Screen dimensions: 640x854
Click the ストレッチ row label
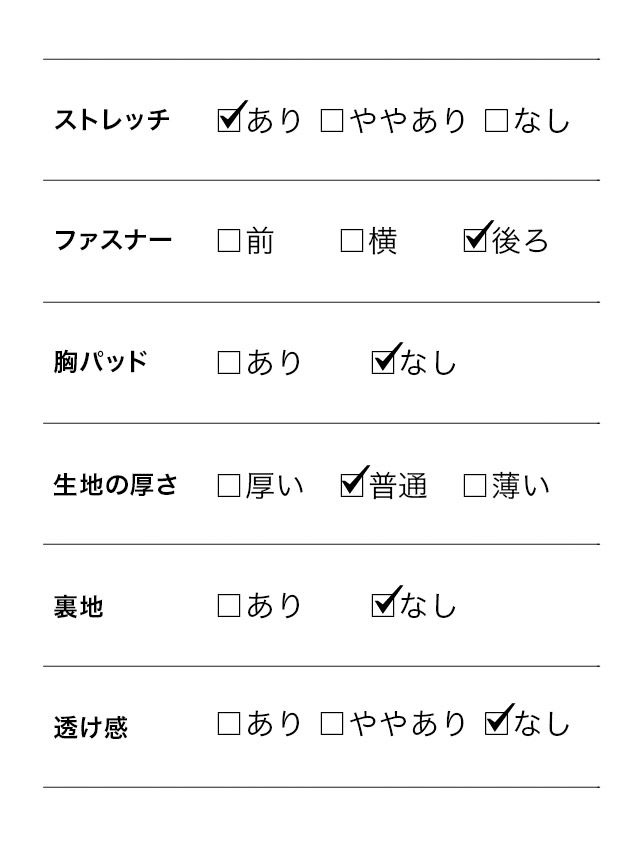pos(112,121)
